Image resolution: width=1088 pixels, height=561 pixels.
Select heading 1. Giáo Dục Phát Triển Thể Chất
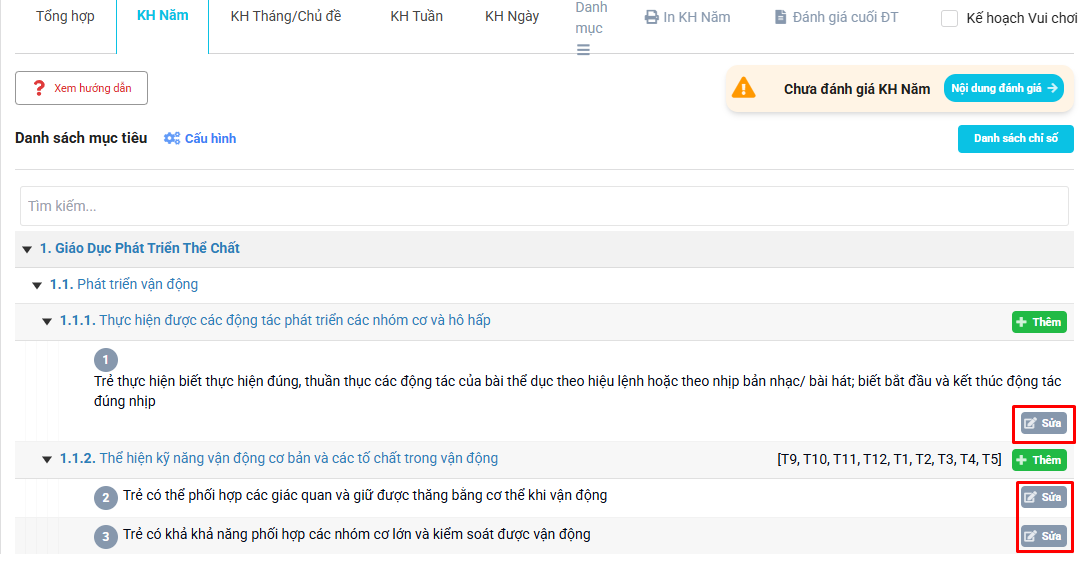pos(139,248)
